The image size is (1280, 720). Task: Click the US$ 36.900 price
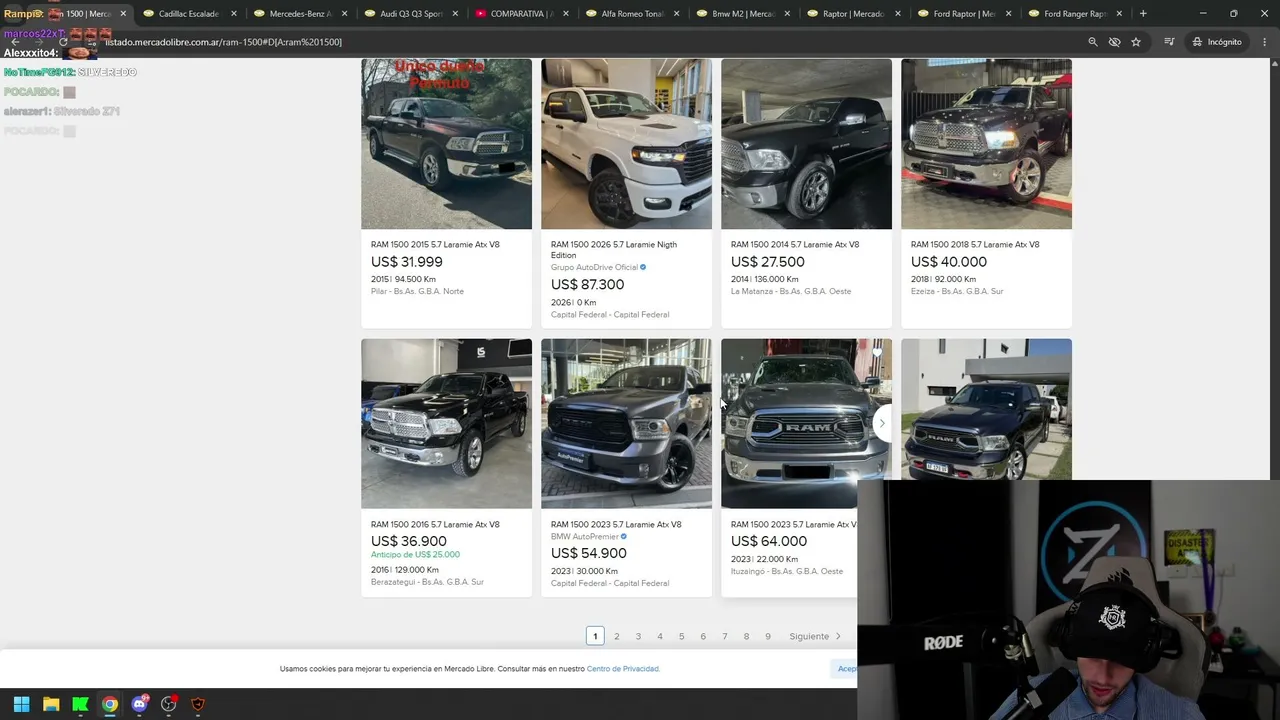pos(409,541)
